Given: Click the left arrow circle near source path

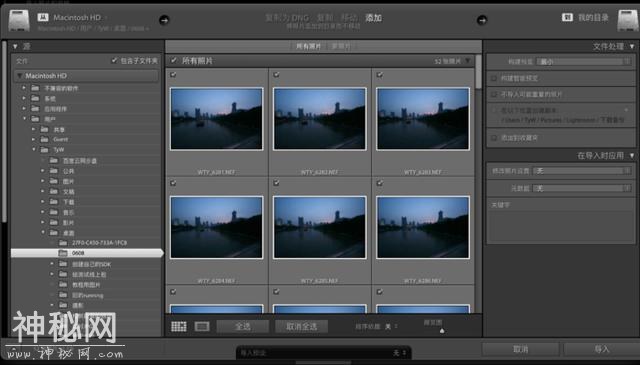Looking at the screenshot, I should coord(164,20).
